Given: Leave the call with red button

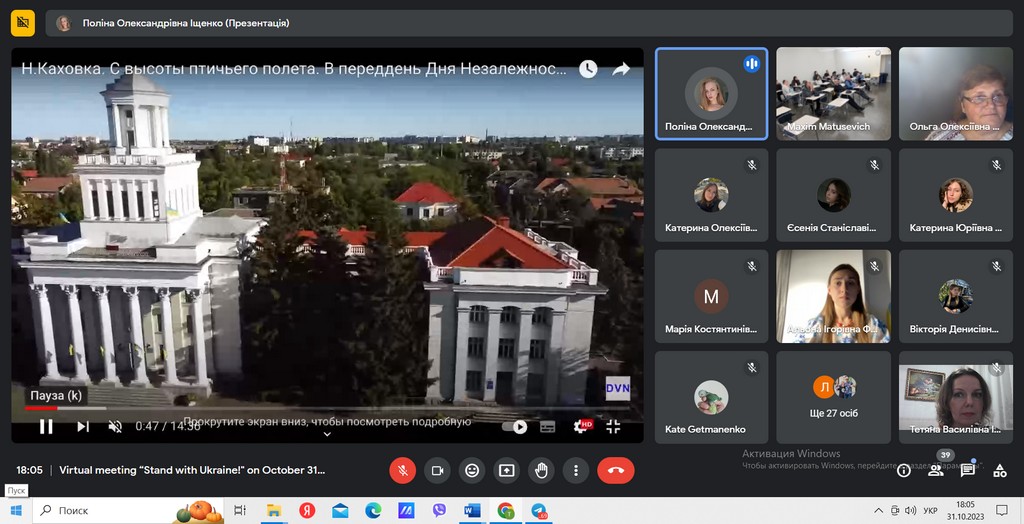Looking at the screenshot, I should coord(615,470).
